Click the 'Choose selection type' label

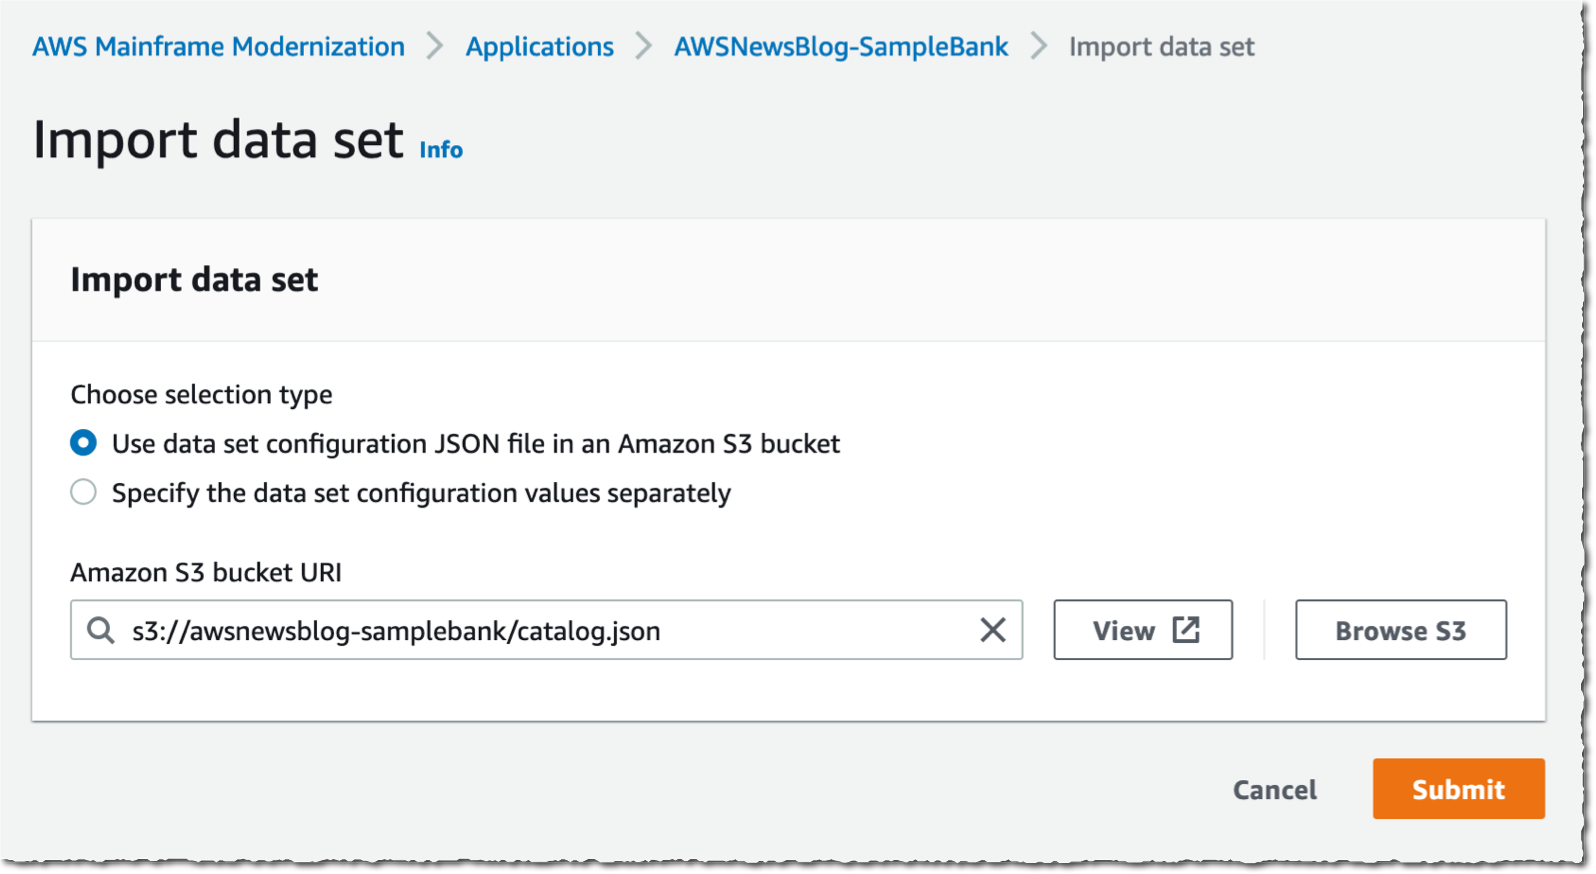[201, 395]
